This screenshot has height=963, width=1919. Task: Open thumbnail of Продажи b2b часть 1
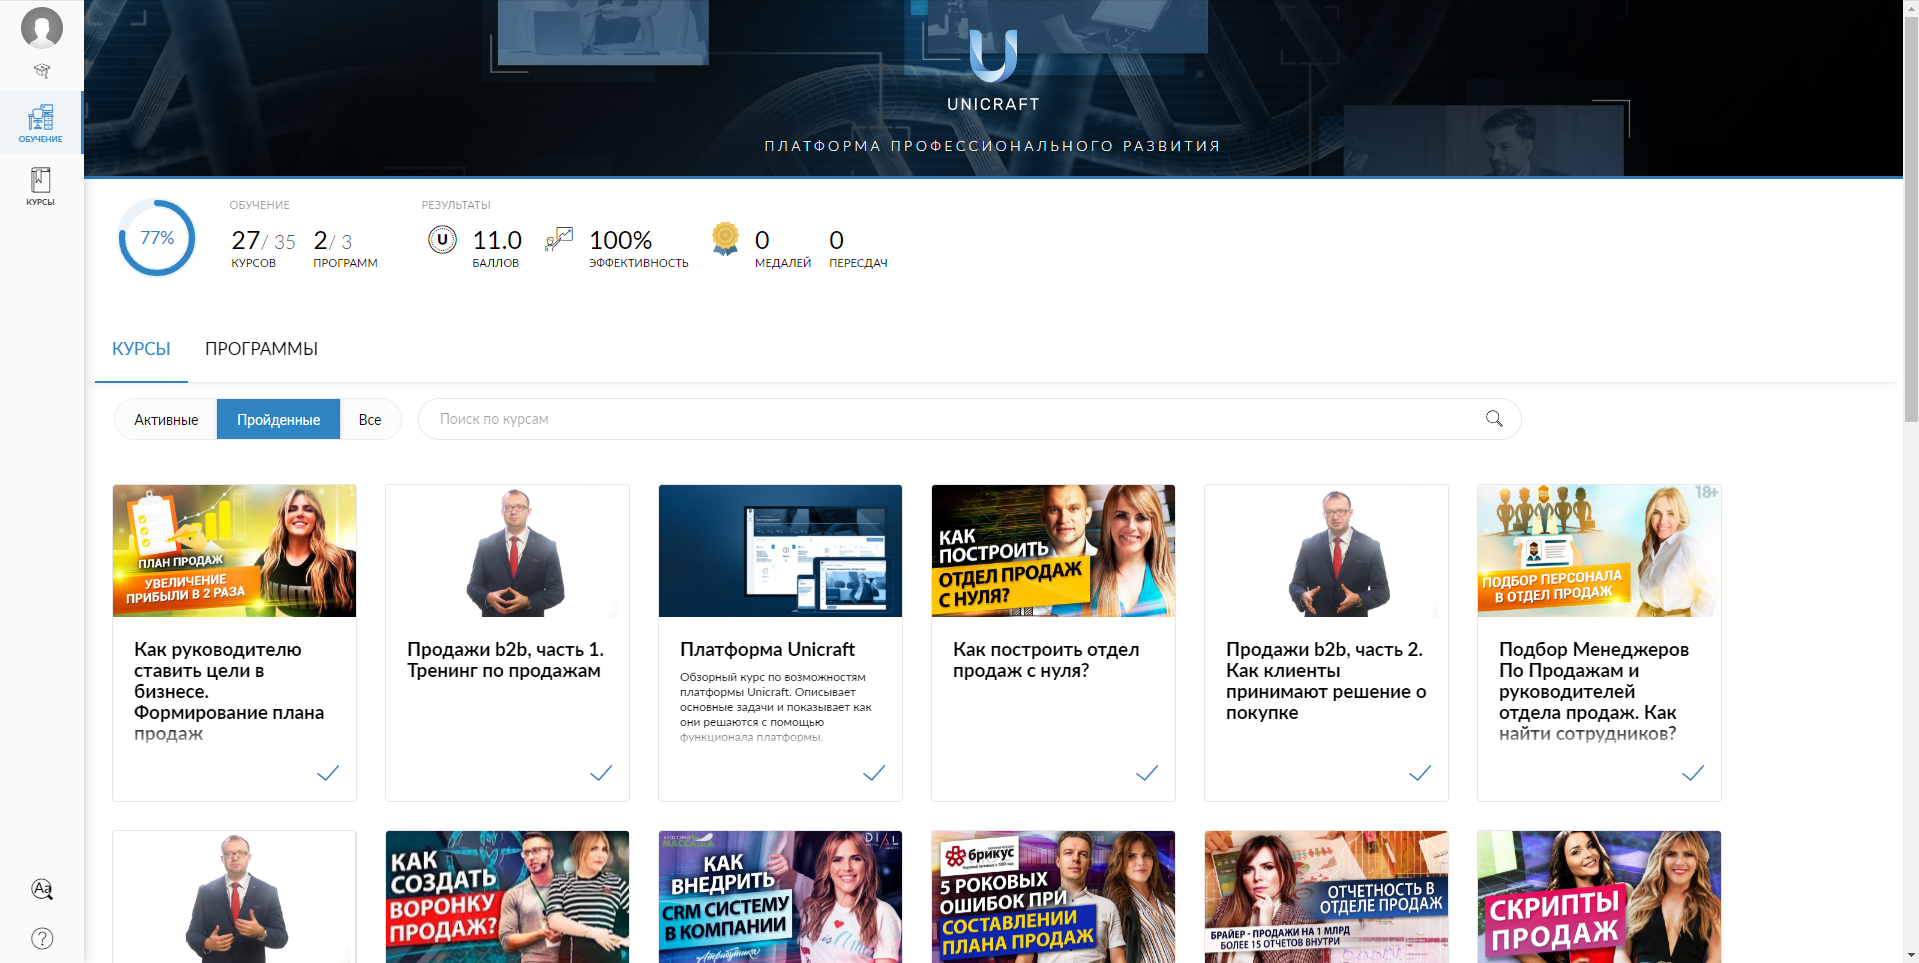507,551
